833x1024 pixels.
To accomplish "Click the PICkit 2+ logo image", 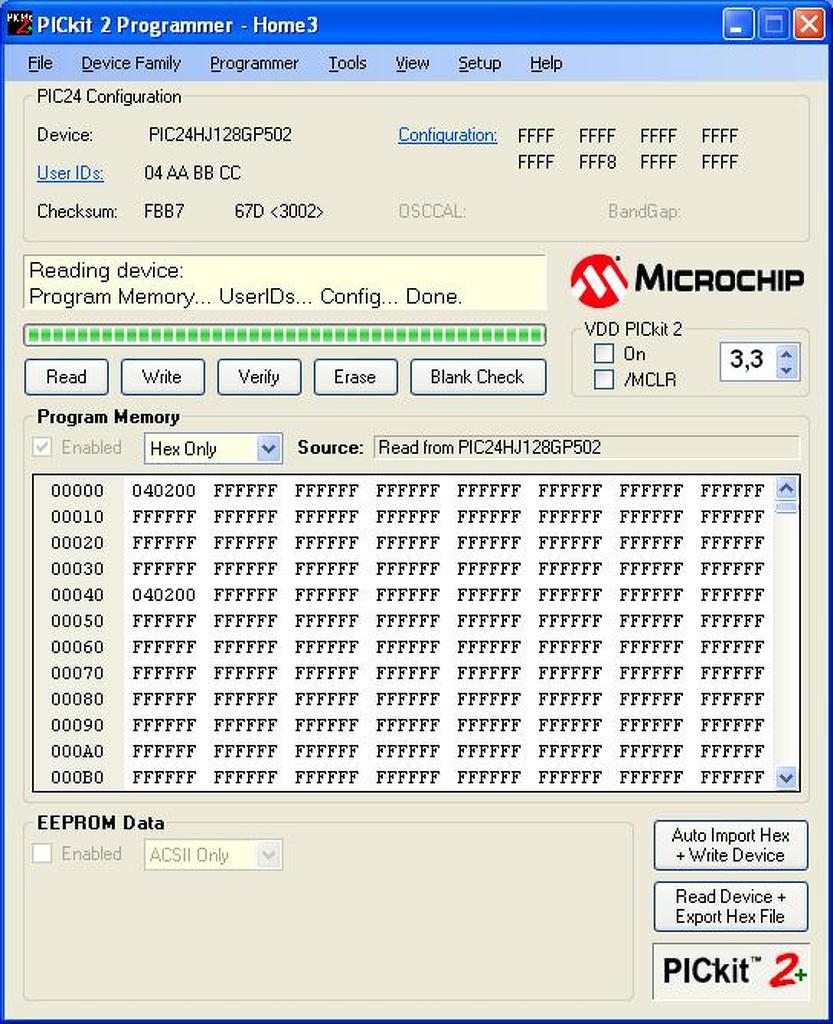I will [731, 972].
